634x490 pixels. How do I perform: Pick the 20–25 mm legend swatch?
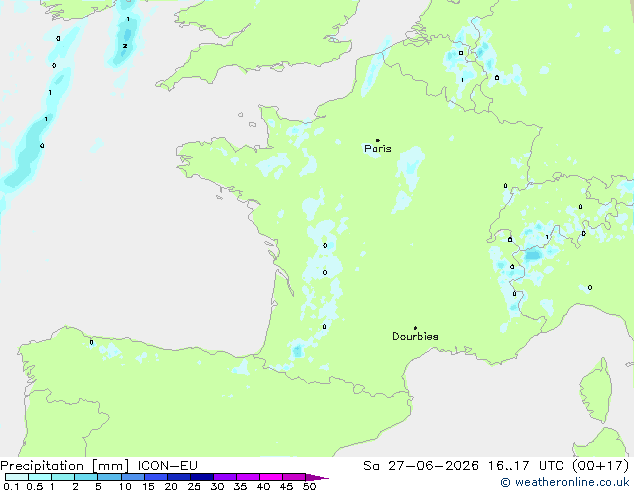coord(179,477)
